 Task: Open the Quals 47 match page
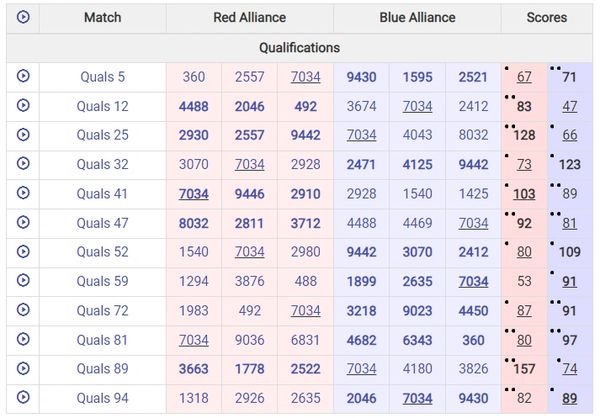tap(102, 223)
